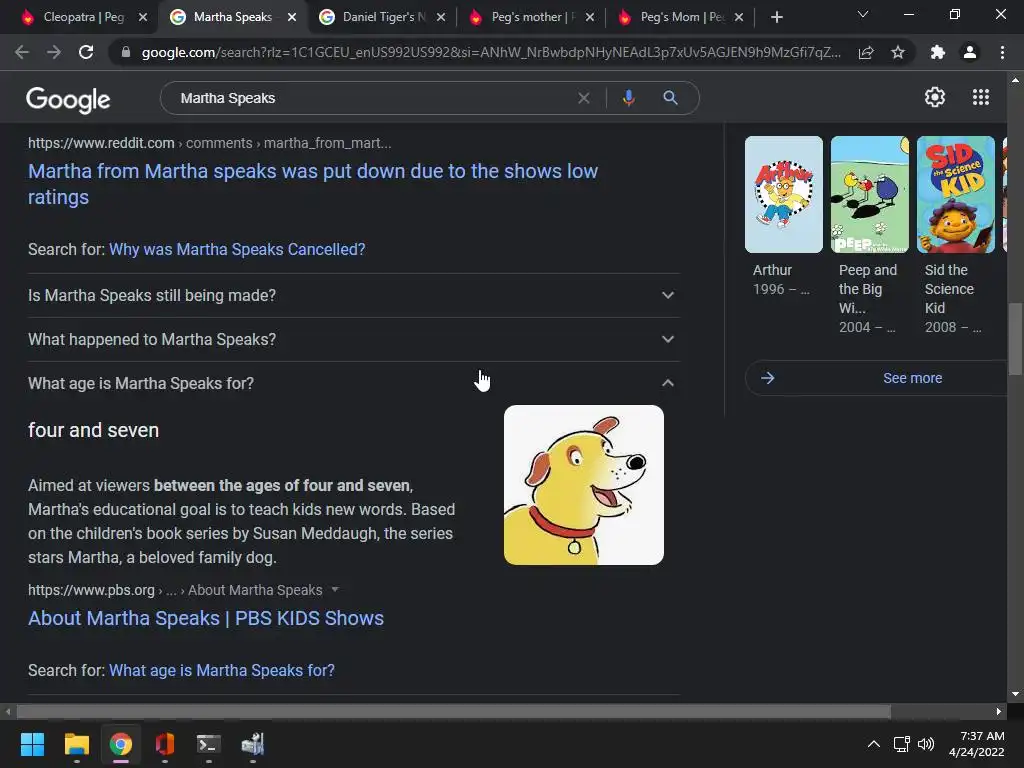
Task: Share this page via the share icon
Action: click(866, 52)
